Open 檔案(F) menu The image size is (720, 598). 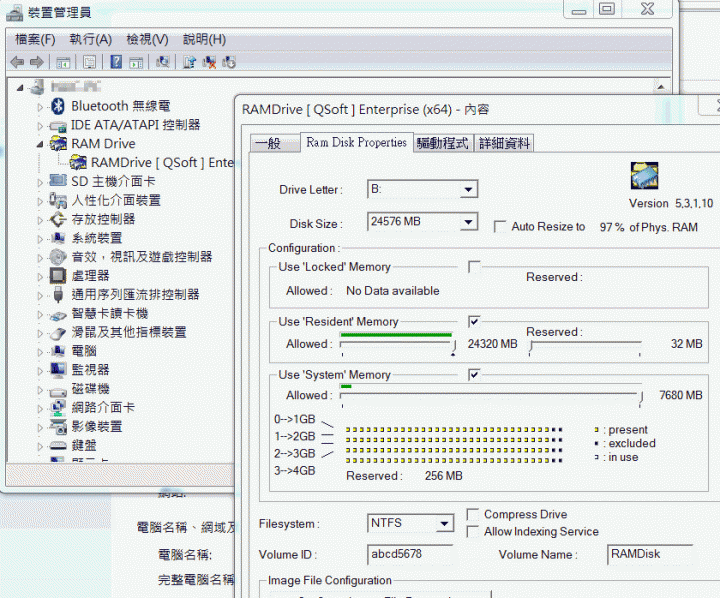pos(35,39)
